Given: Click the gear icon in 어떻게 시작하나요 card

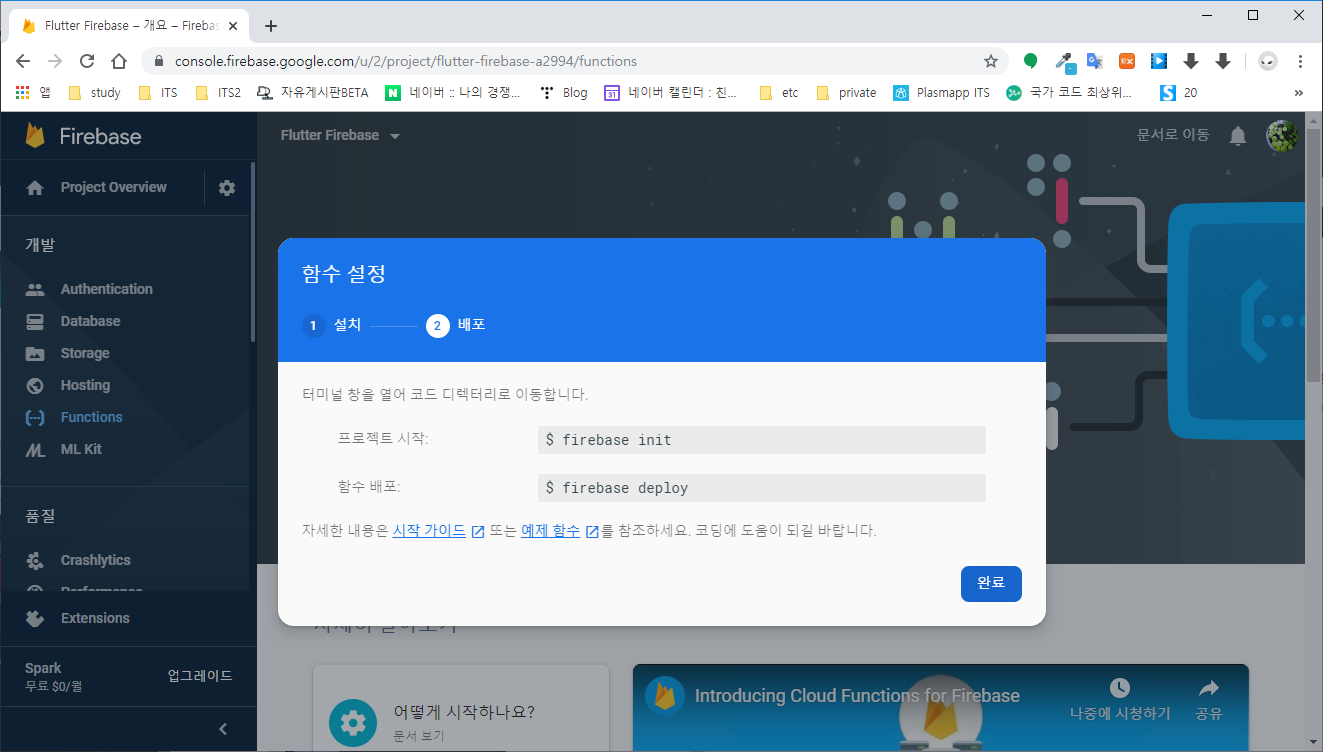Looking at the screenshot, I should [x=352, y=722].
